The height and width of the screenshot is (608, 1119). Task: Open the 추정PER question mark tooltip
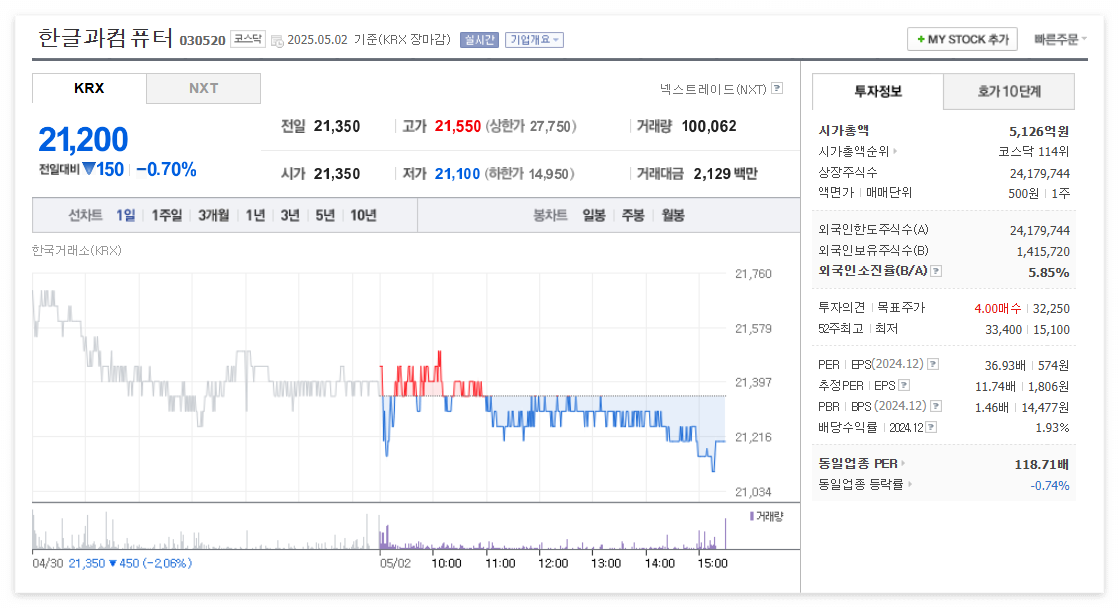904,385
